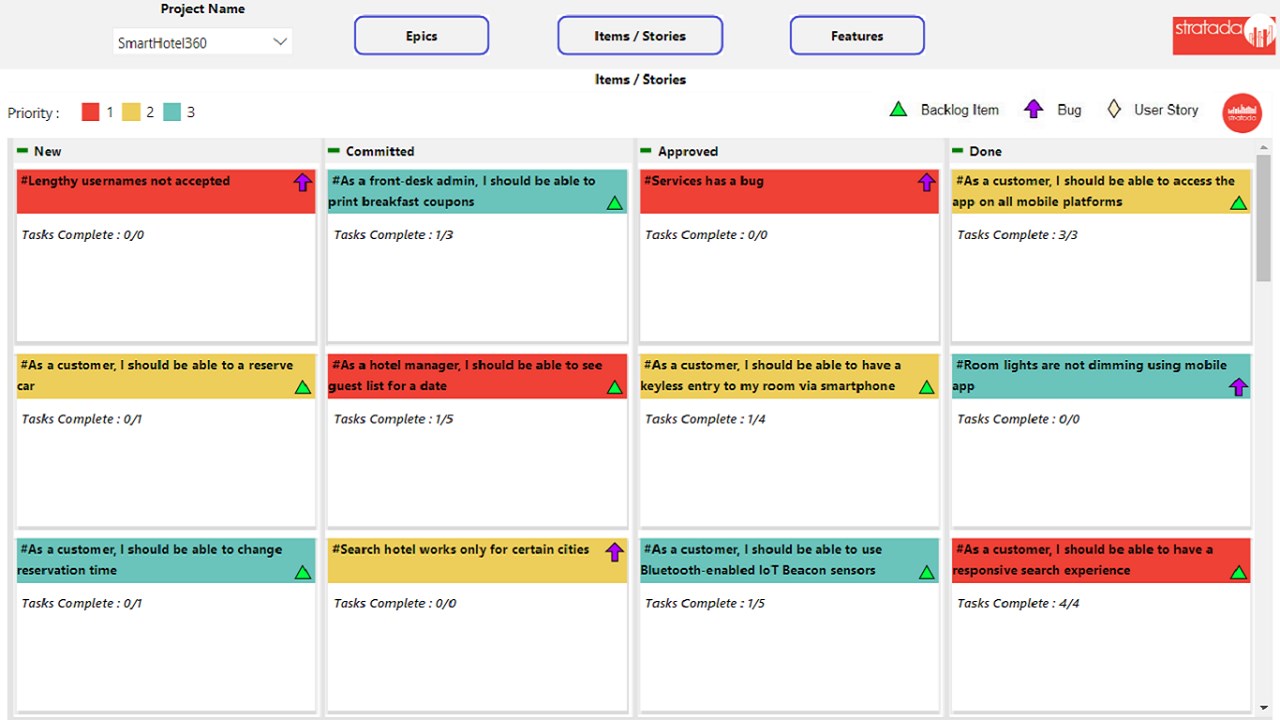Click the vertical scrollbar down arrow
The height and width of the screenshot is (720, 1280).
(x=1264, y=709)
